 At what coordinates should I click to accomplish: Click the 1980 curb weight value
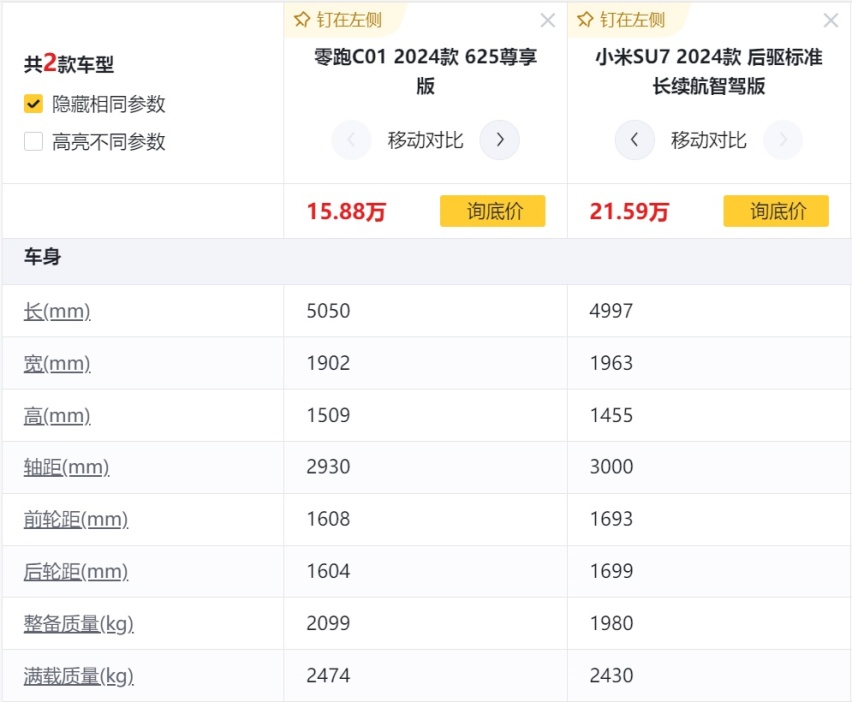tap(611, 623)
